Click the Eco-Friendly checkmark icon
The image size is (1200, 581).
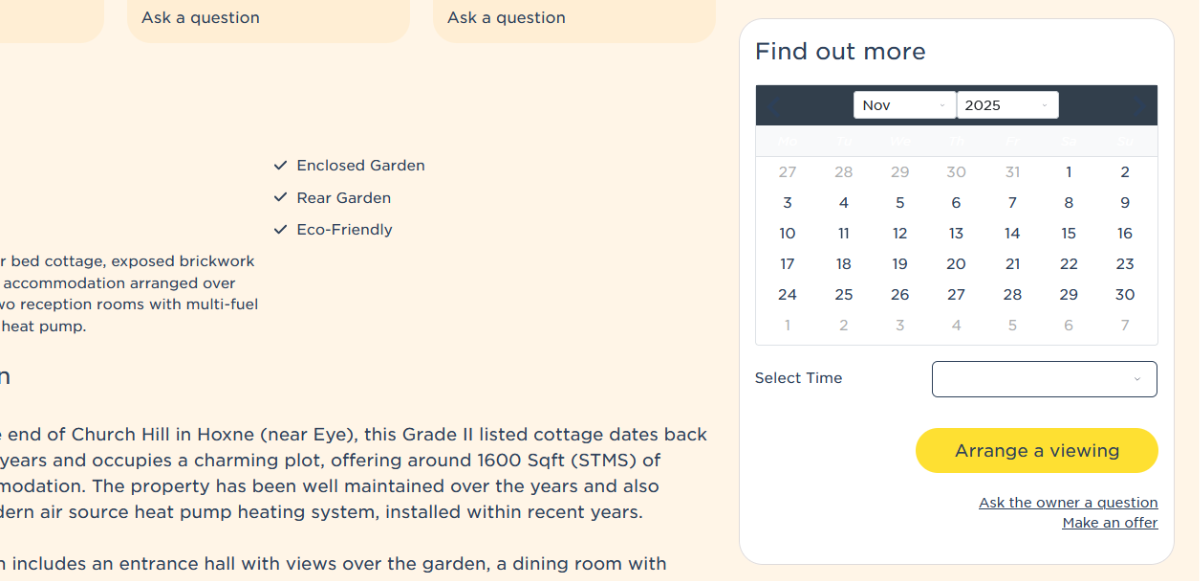tap(281, 230)
